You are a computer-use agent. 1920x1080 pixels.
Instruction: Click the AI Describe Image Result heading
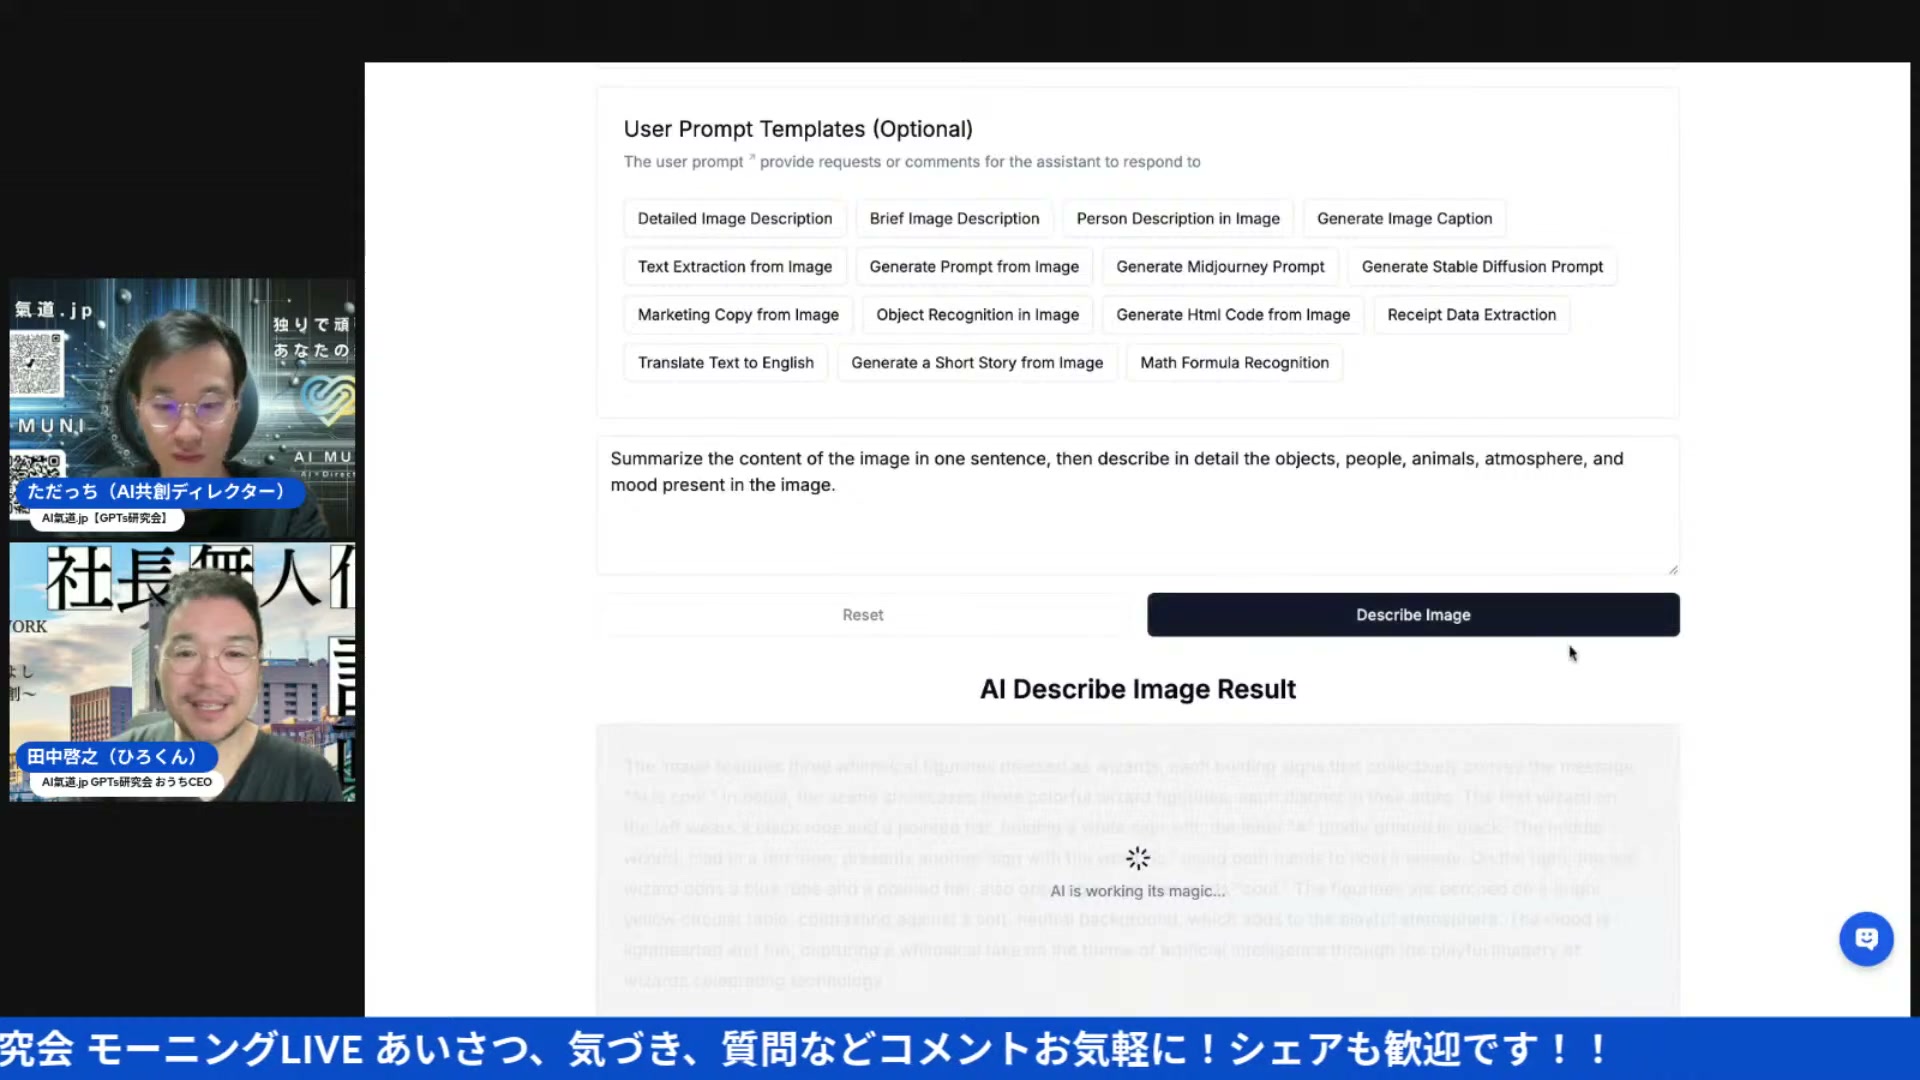[x=1137, y=689]
